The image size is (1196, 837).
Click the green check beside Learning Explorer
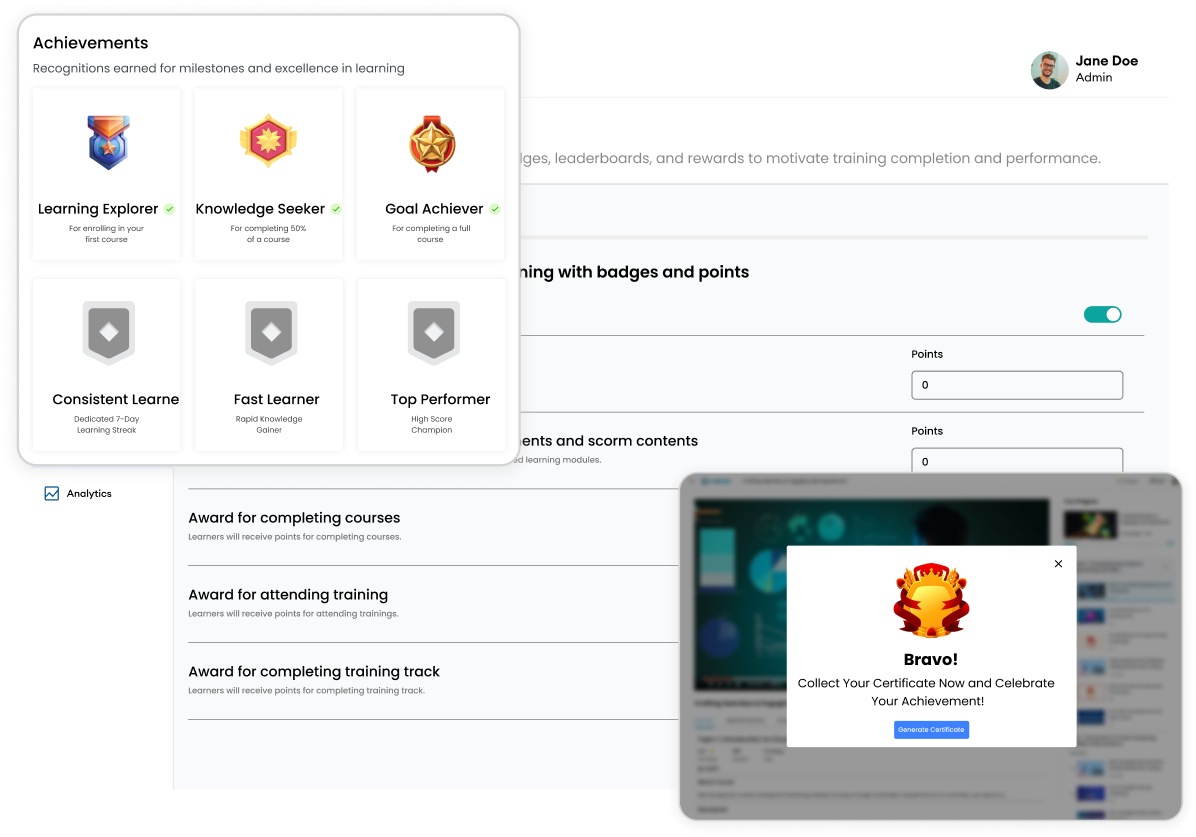(x=170, y=209)
